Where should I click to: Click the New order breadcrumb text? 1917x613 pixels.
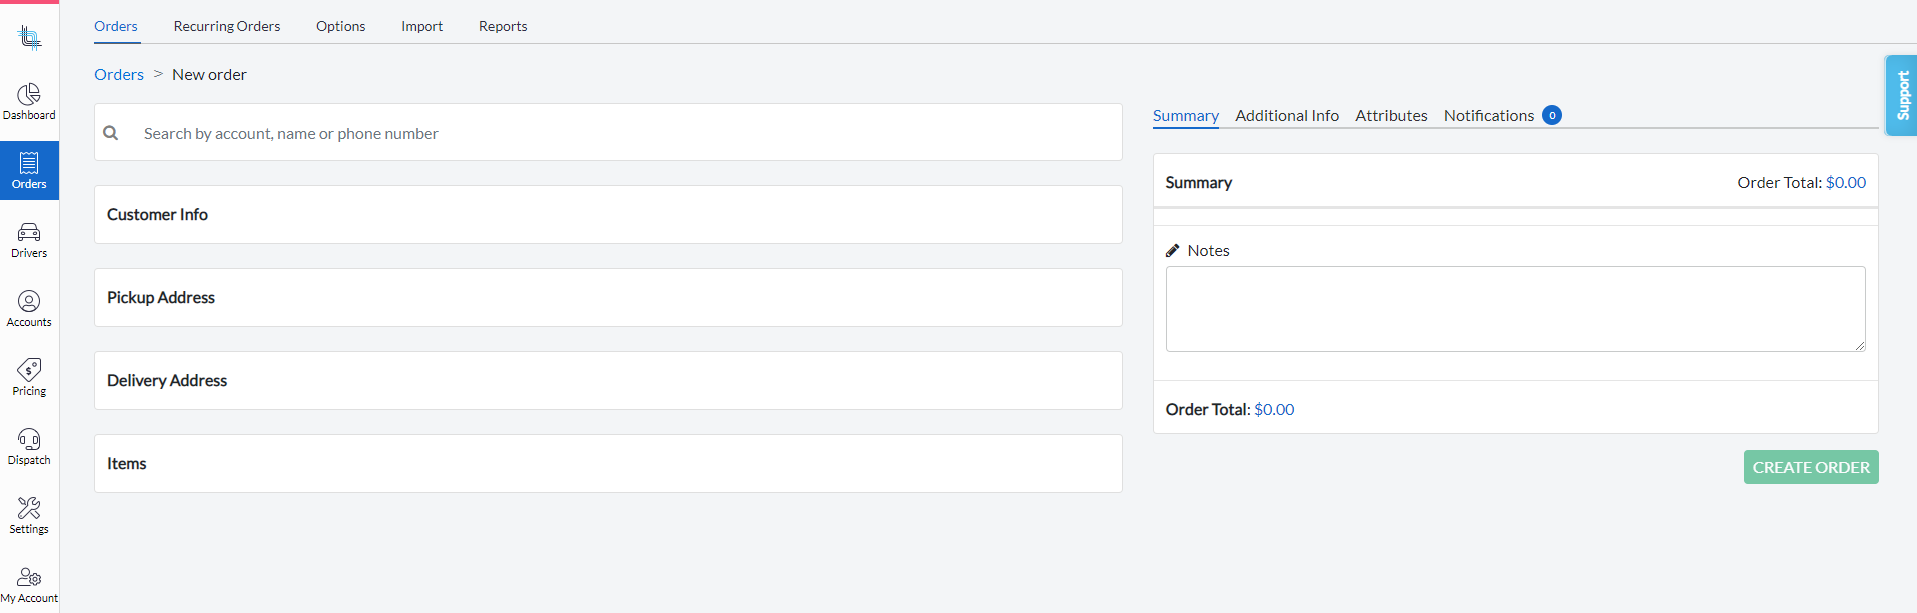pos(209,75)
